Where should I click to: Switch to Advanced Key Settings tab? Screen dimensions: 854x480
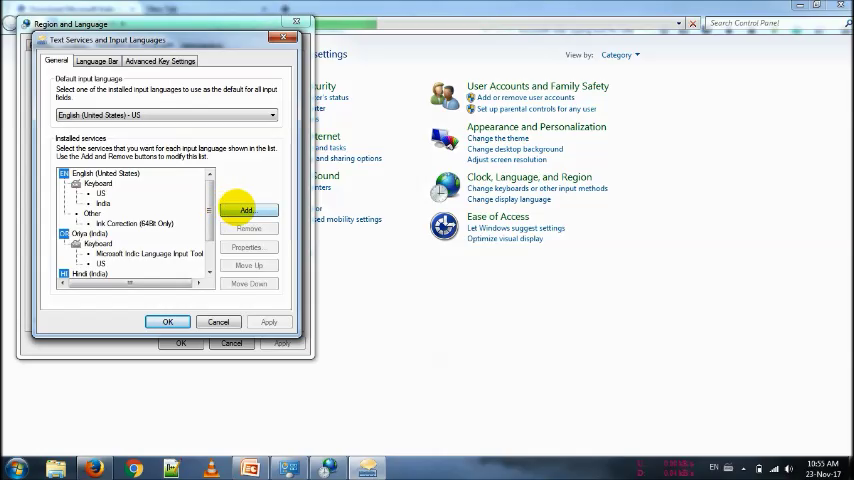[x=160, y=61]
